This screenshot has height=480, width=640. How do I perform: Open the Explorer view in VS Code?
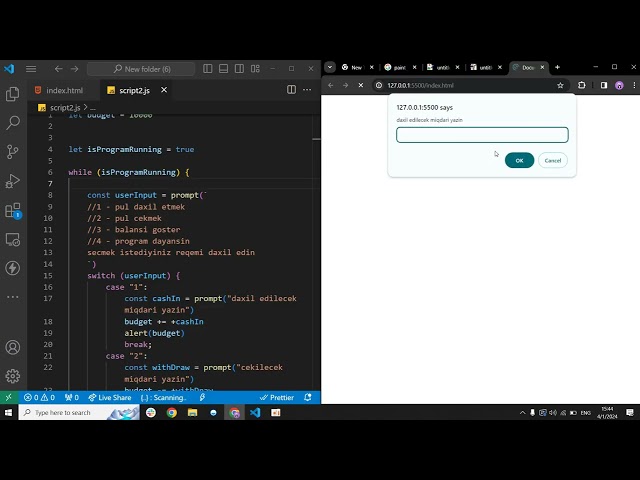pyautogui.click(x=13, y=94)
